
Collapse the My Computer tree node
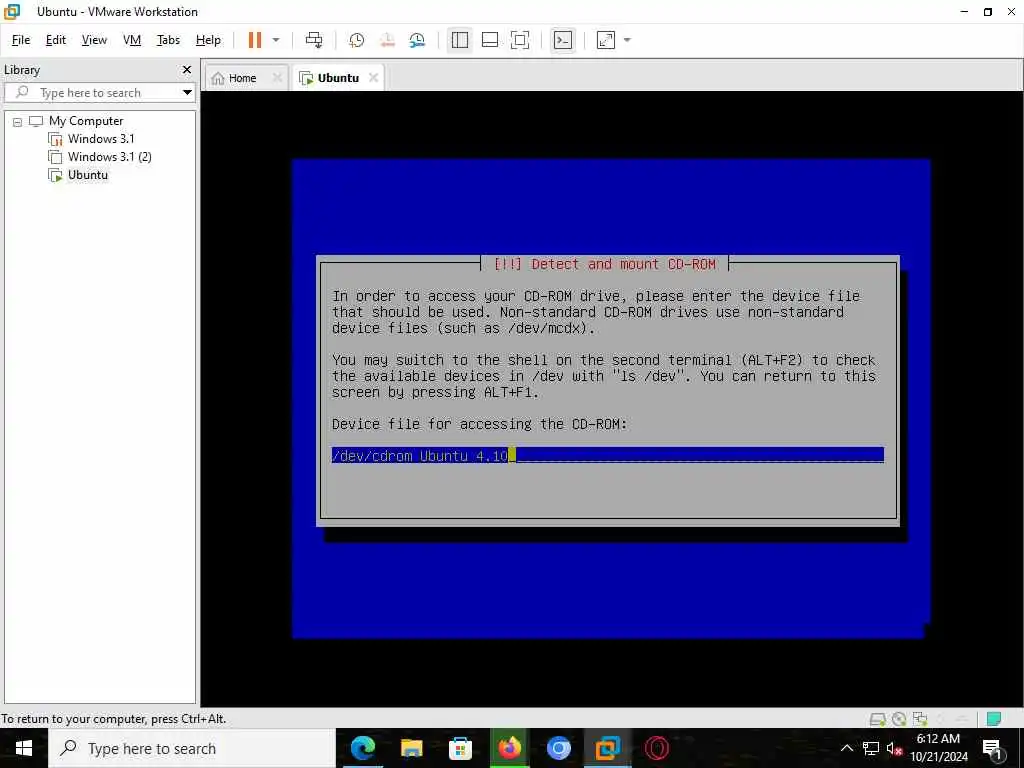click(18, 121)
